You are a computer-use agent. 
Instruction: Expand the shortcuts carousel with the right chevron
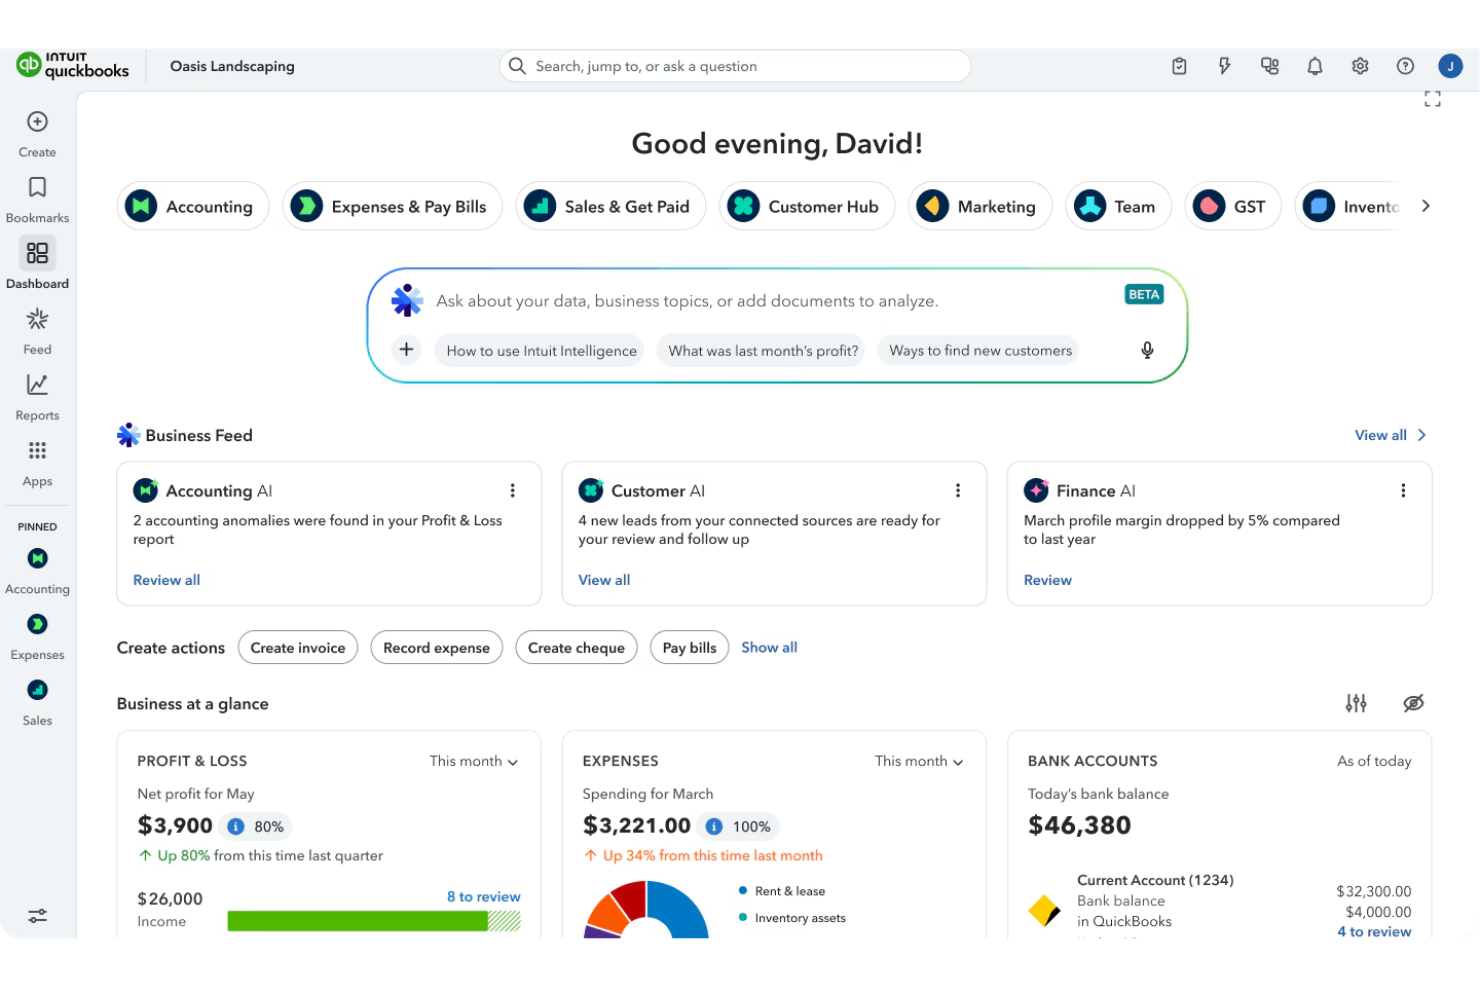coord(1426,205)
